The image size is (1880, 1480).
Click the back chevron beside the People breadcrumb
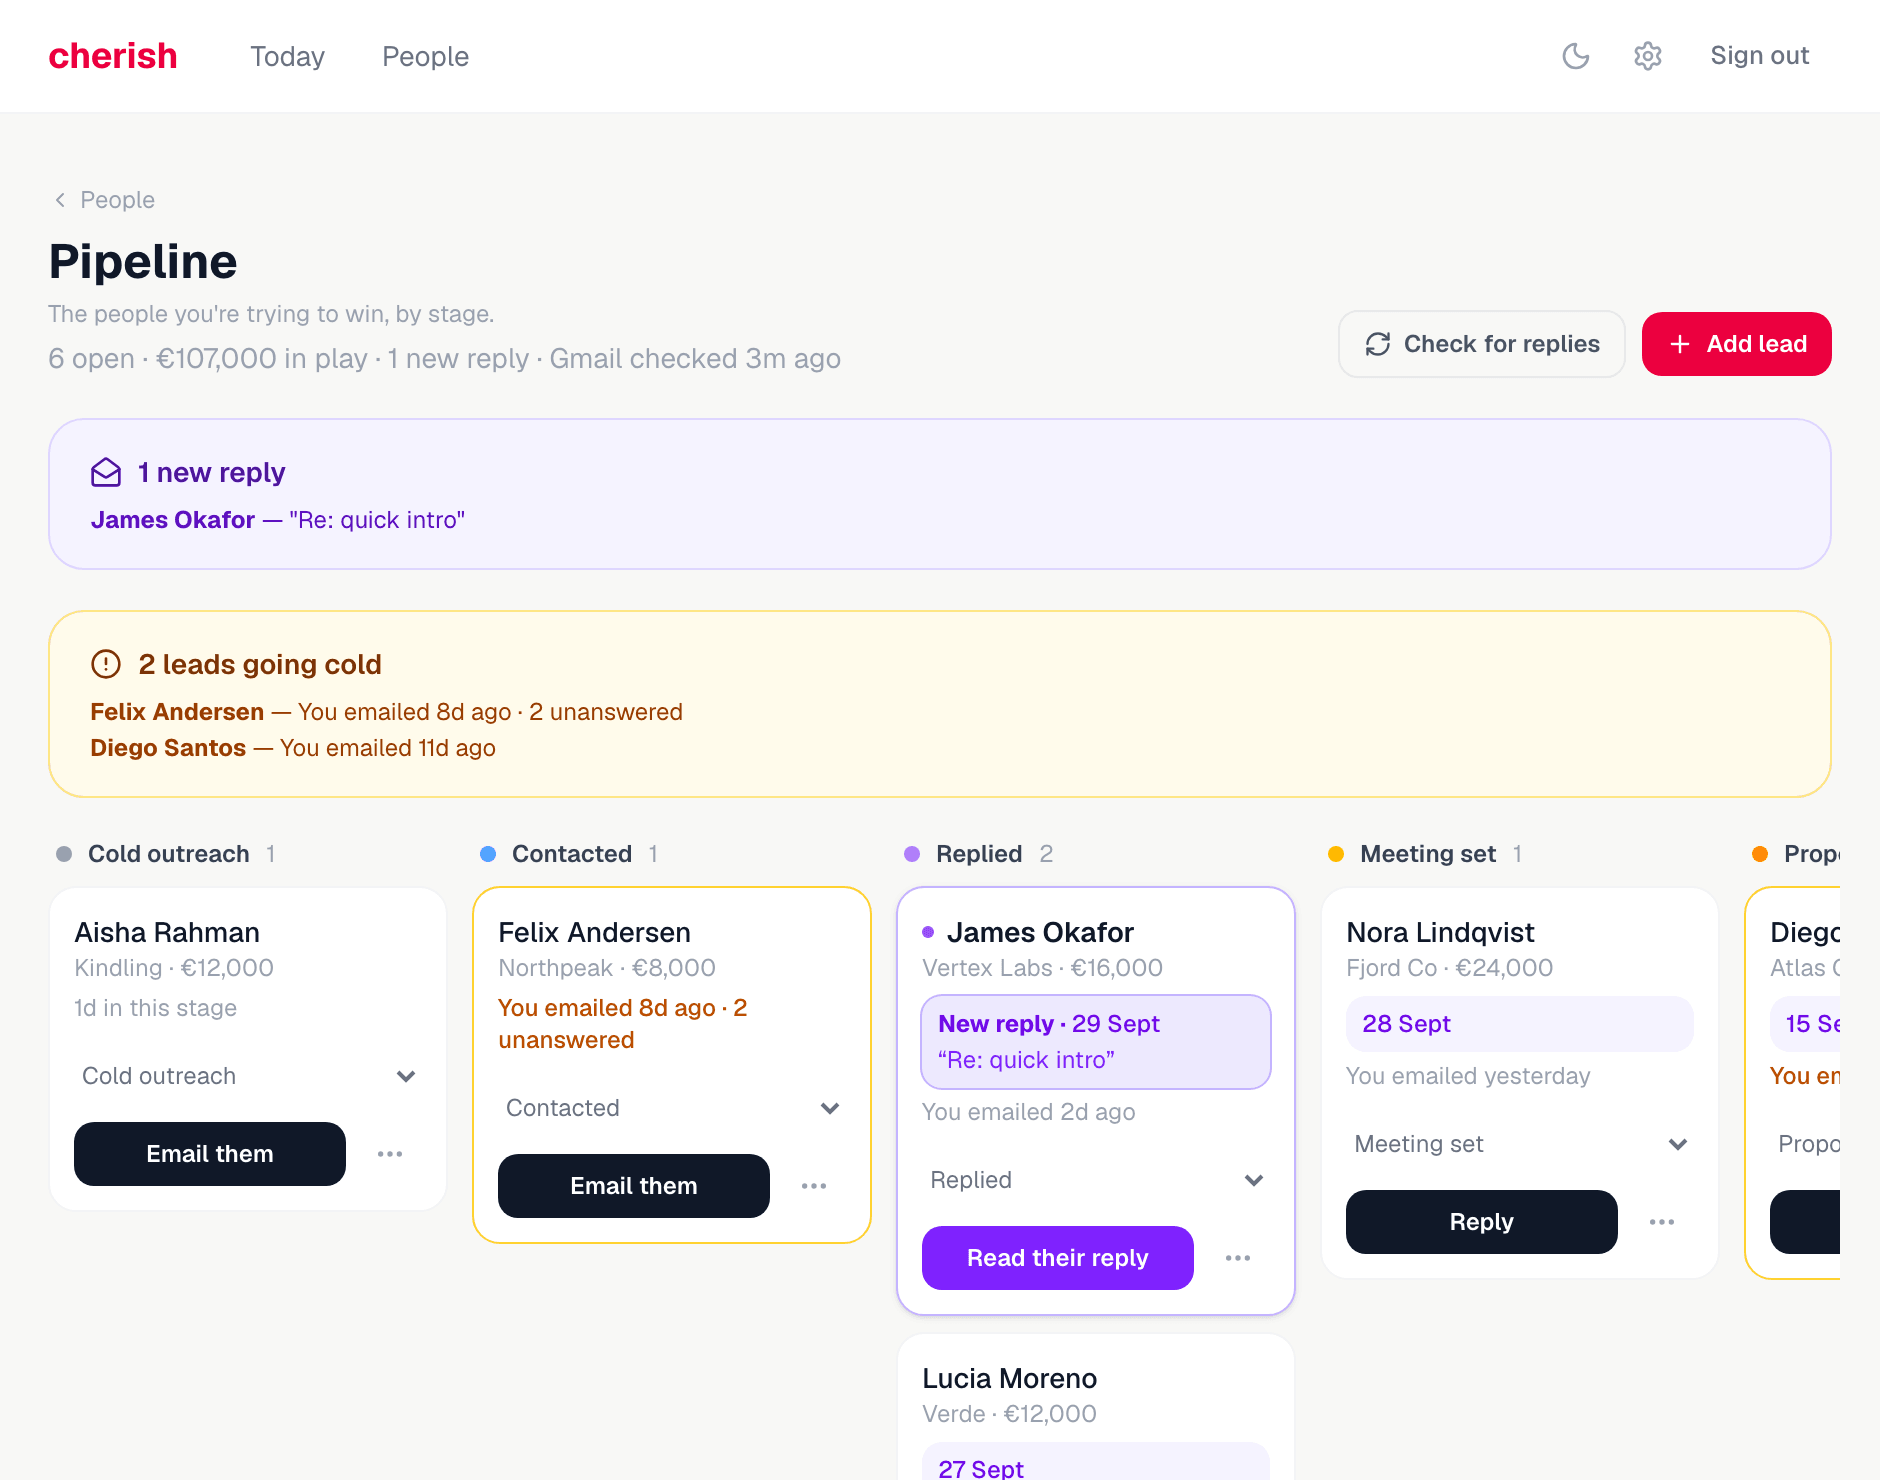(x=60, y=200)
